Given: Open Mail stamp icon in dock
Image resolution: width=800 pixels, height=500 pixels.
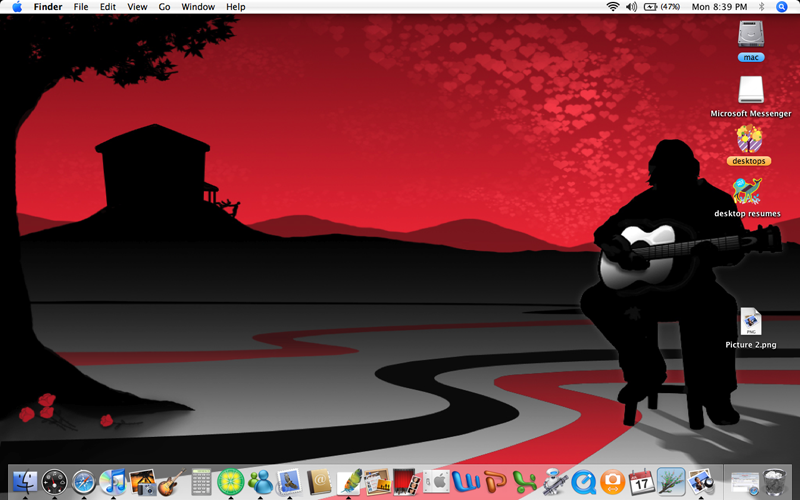Looking at the screenshot, I should (x=289, y=482).
